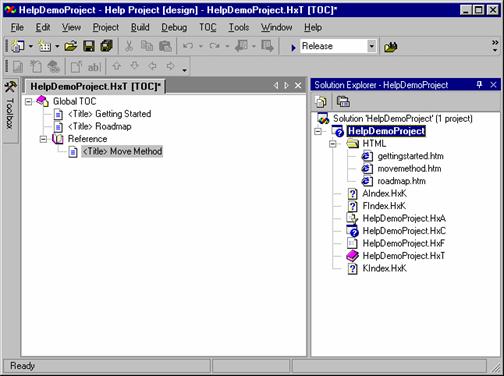Click the new page icon left of abl

[x=76, y=67]
